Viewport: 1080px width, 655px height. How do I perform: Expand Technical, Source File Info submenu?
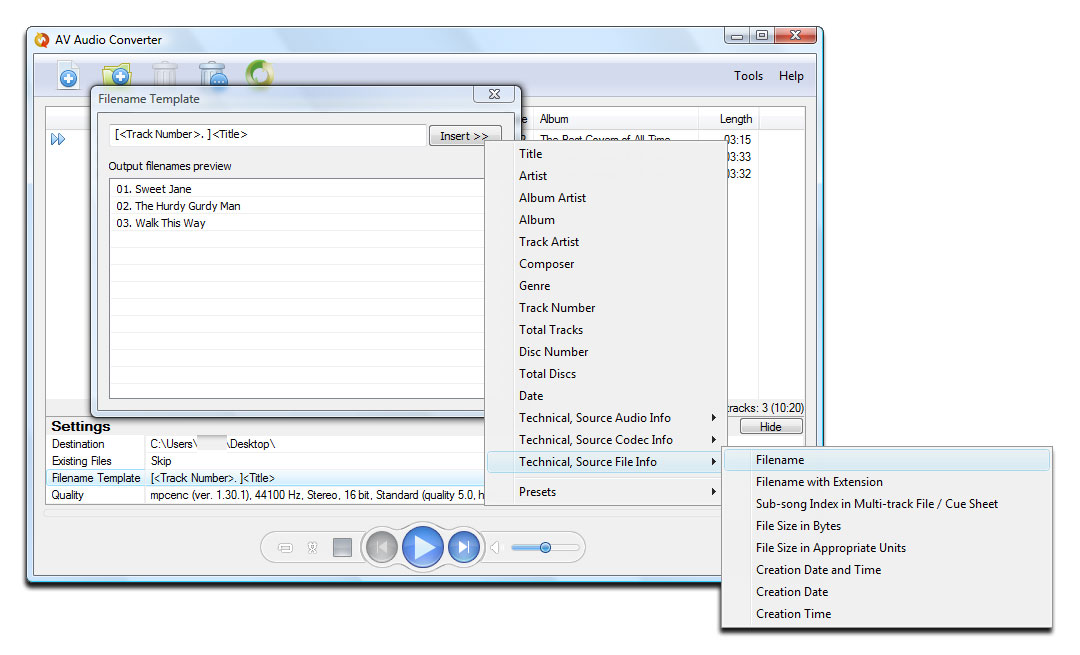point(604,462)
